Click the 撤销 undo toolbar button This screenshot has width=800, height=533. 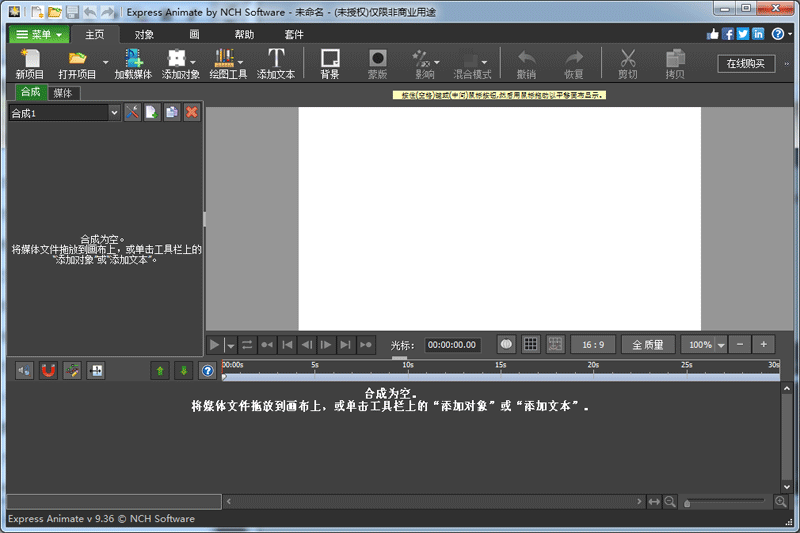pos(526,64)
